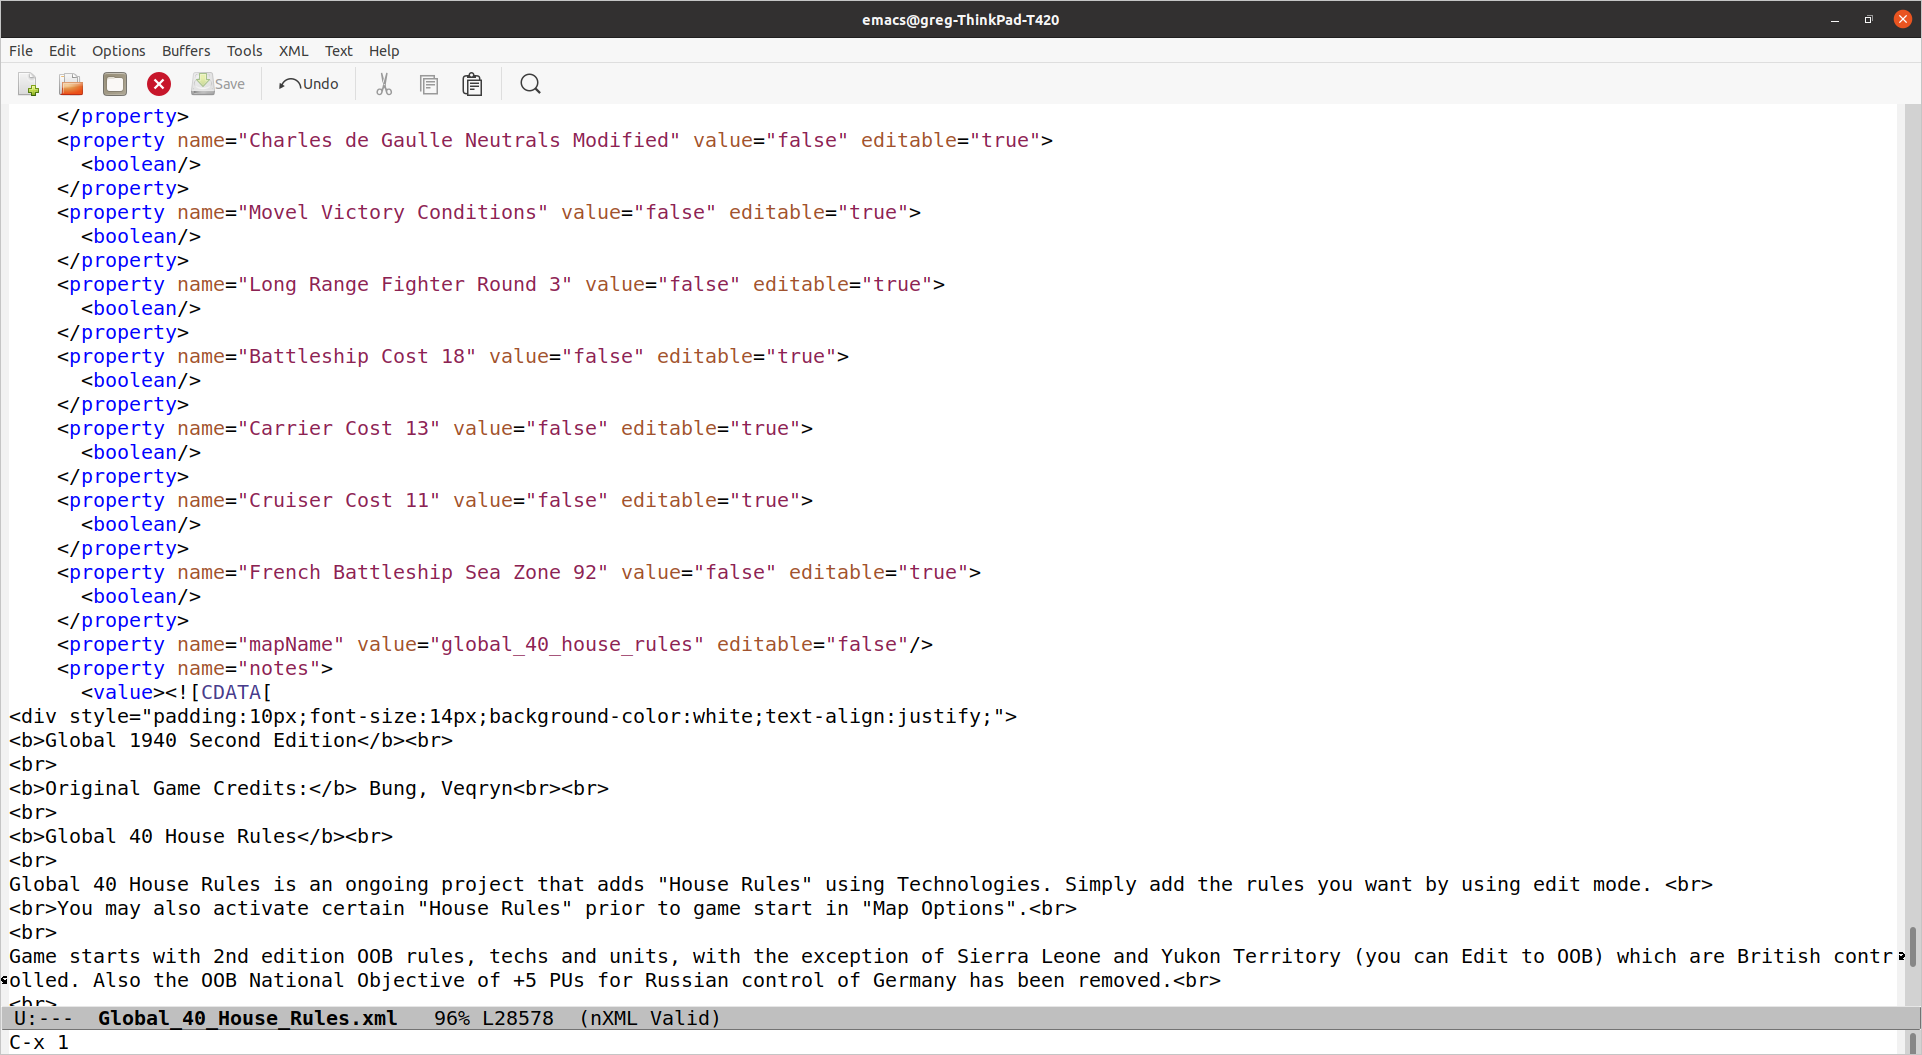
Task: Click the (nXML Valid) mode indicator
Action: (650, 1018)
